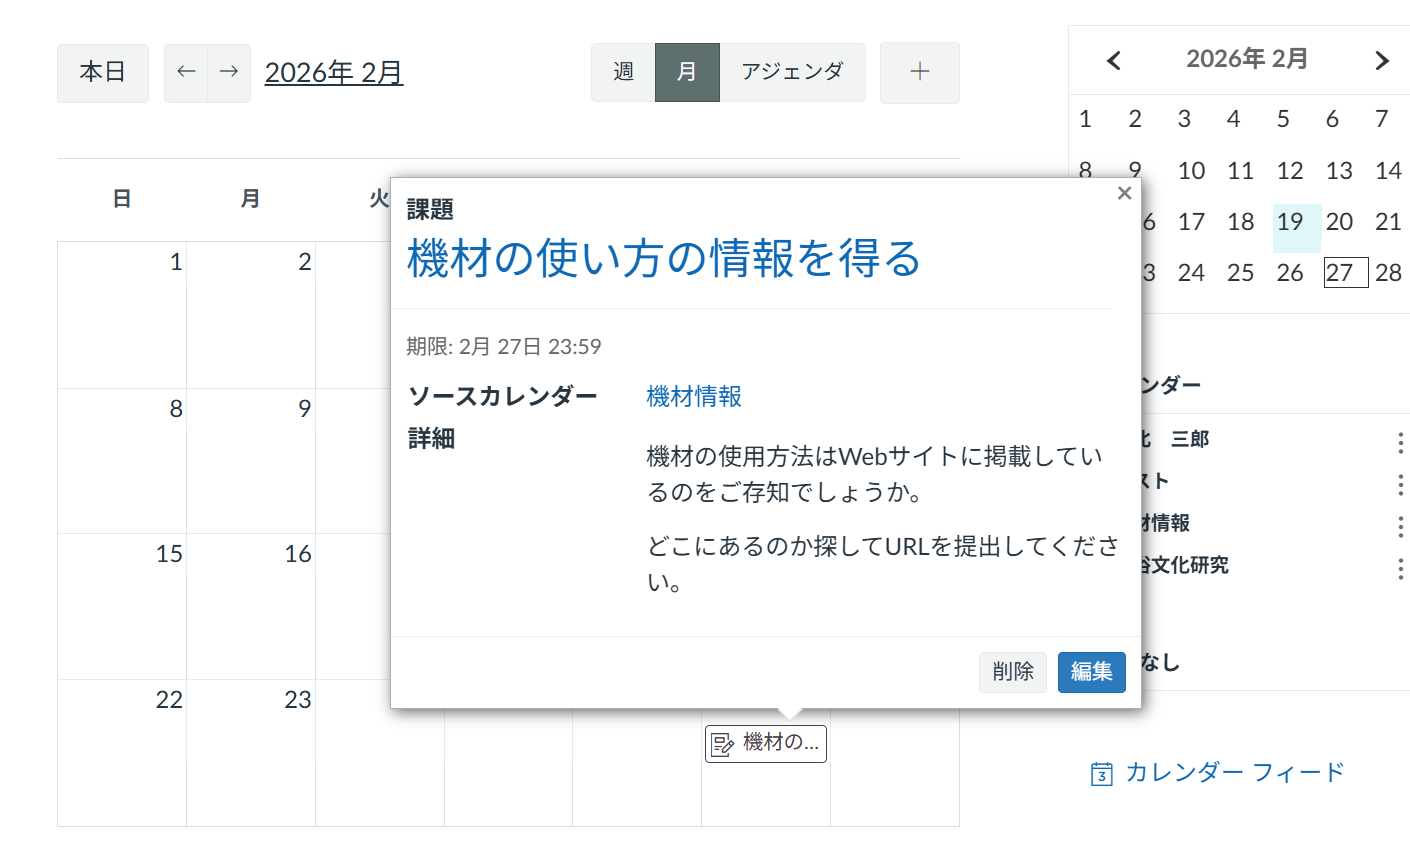Screen dimensions: 1410x858
Task: Click the mini calendar's left chevron
Action: click(x=1113, y=60)
